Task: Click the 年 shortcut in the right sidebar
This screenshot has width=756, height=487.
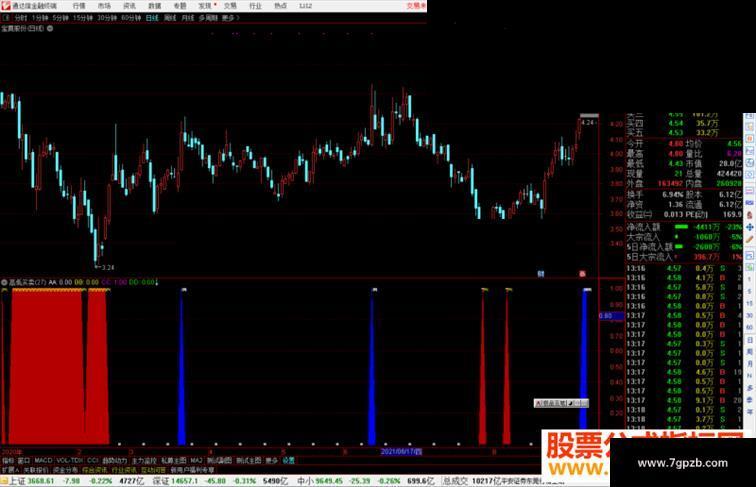Action: [750, 411]
